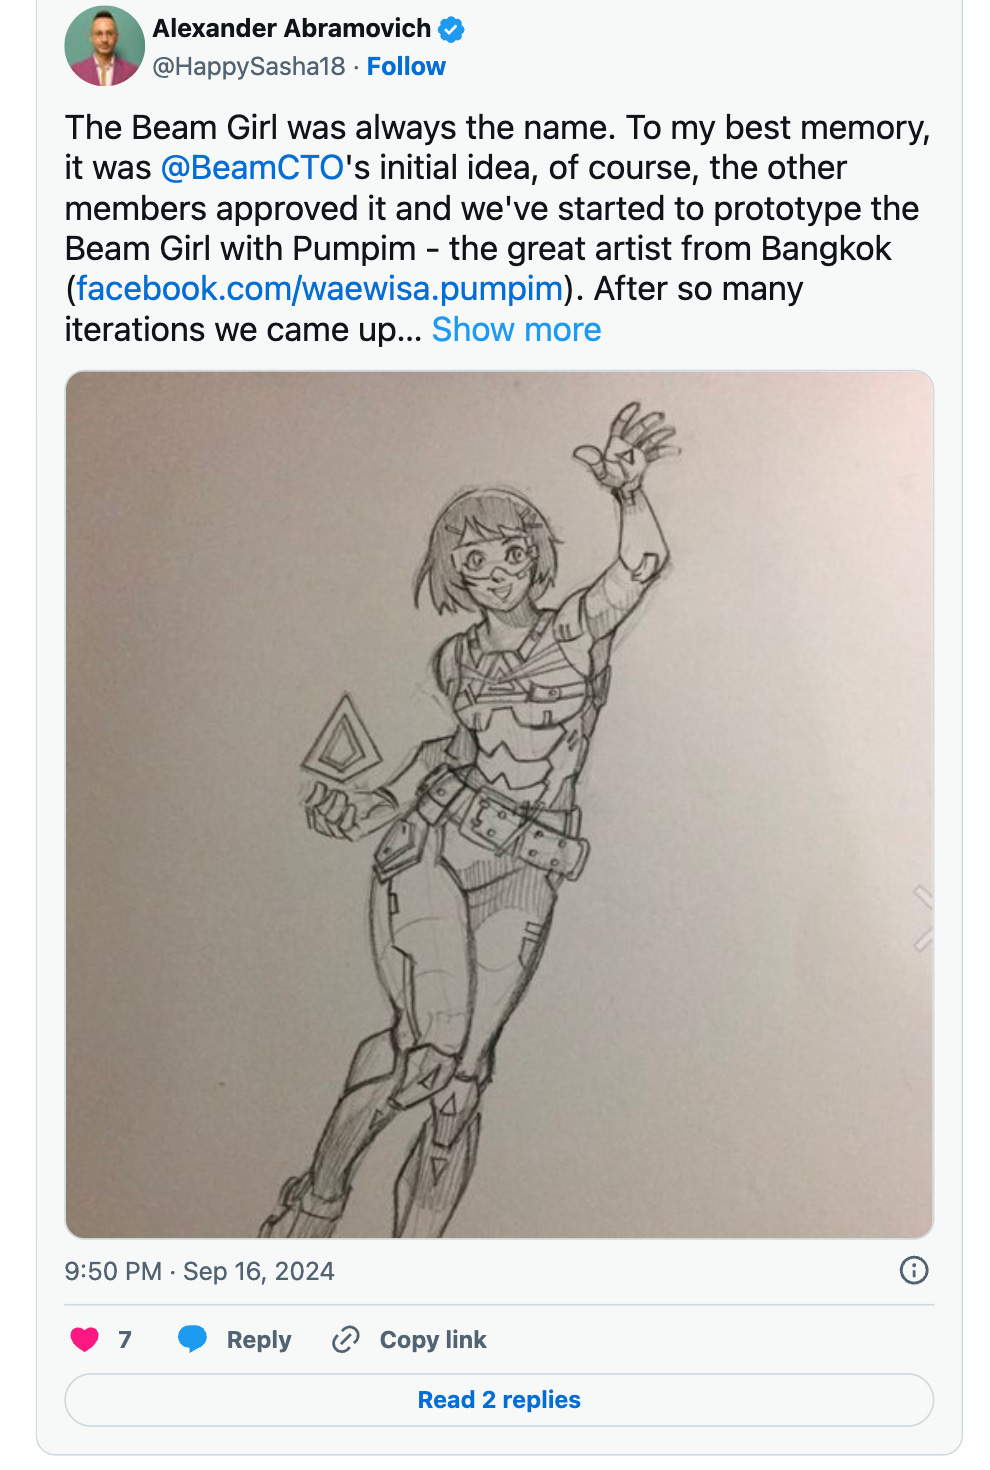
Task: Click the blue verified badge icon
Action: point(452,30)
